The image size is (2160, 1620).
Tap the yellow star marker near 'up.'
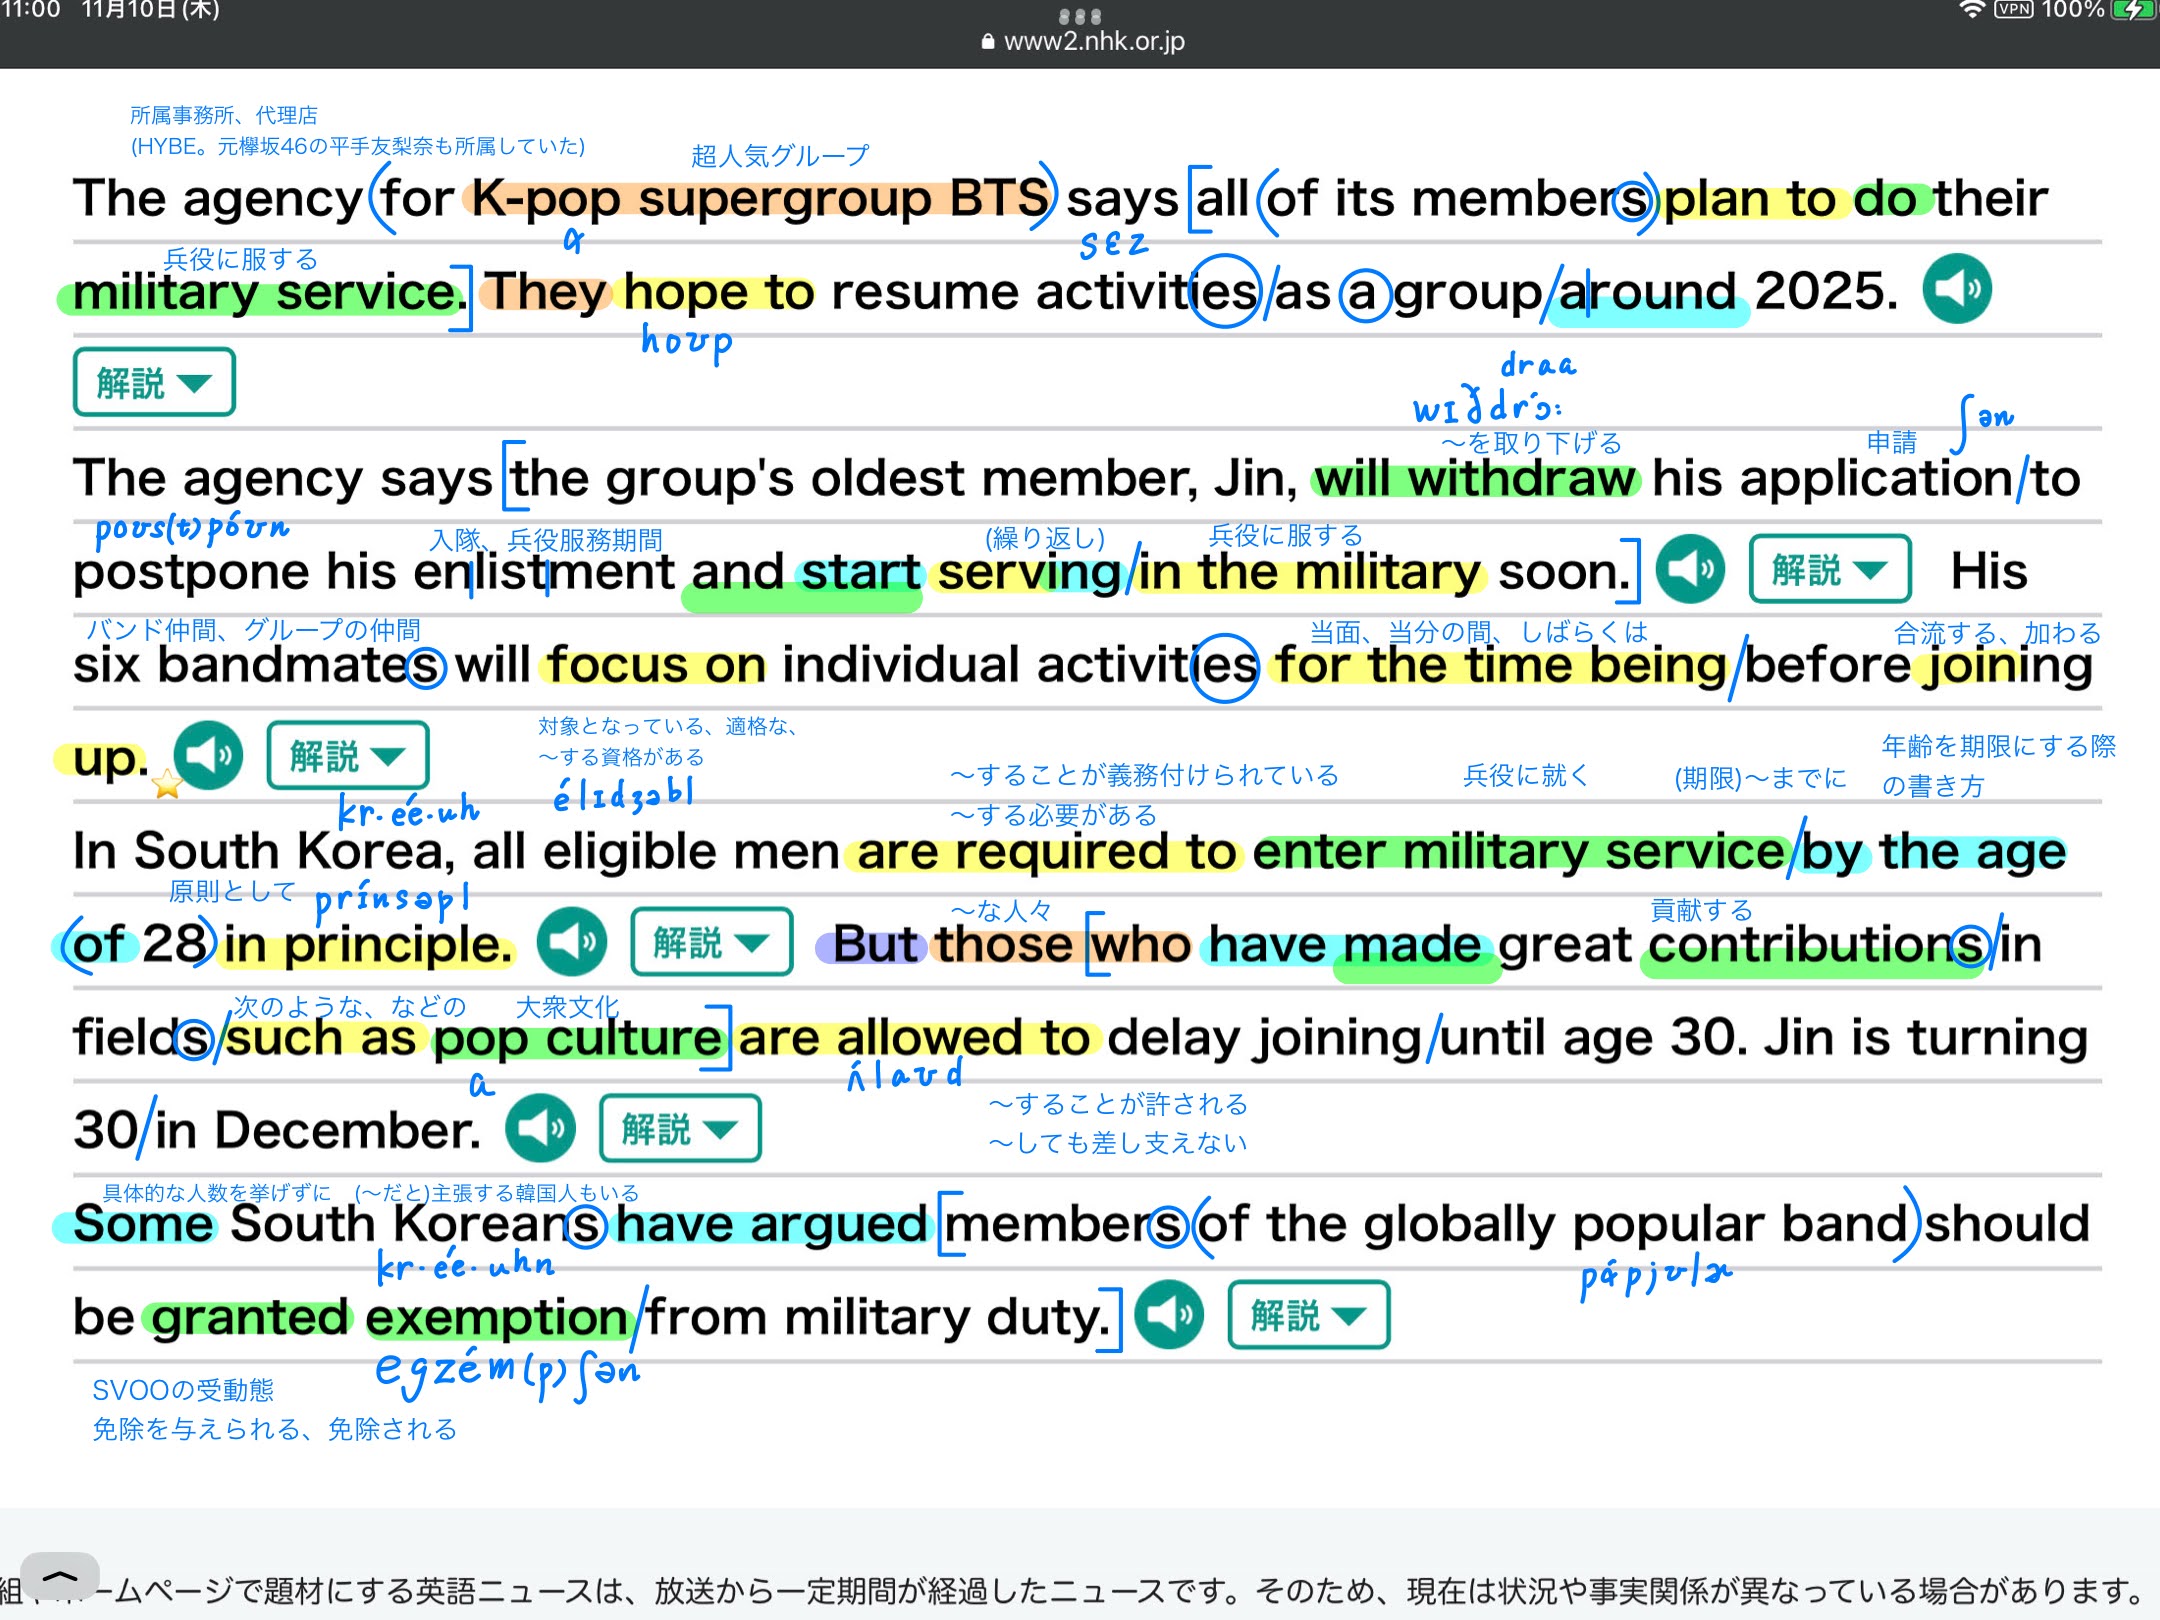tap(167, 785)
